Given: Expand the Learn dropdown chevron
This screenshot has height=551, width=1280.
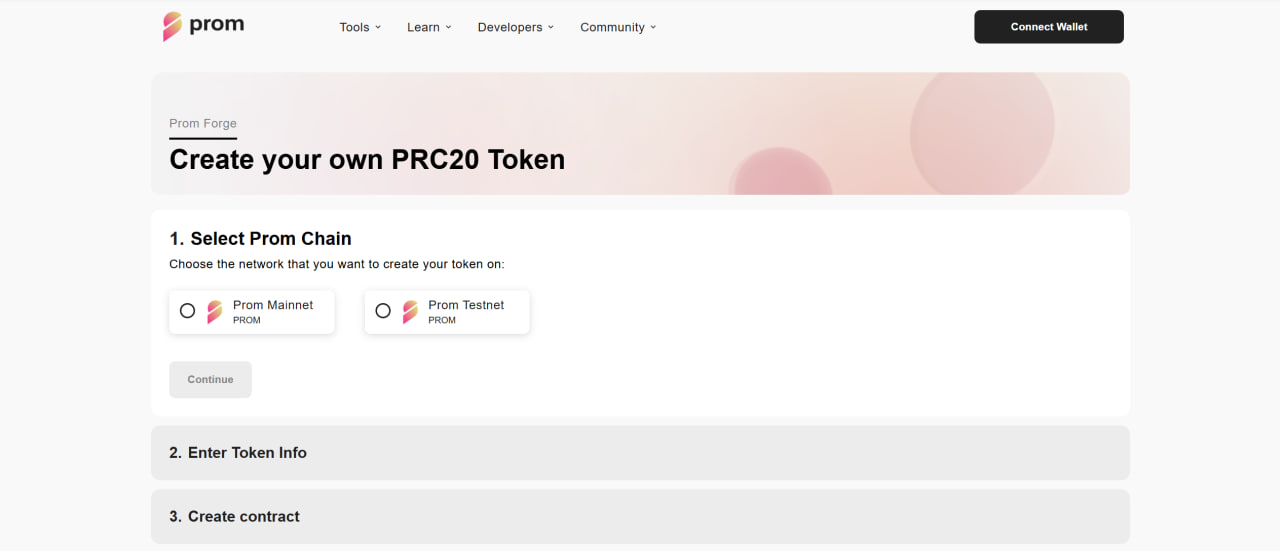Looking at the screenshot, I should 448,27.
